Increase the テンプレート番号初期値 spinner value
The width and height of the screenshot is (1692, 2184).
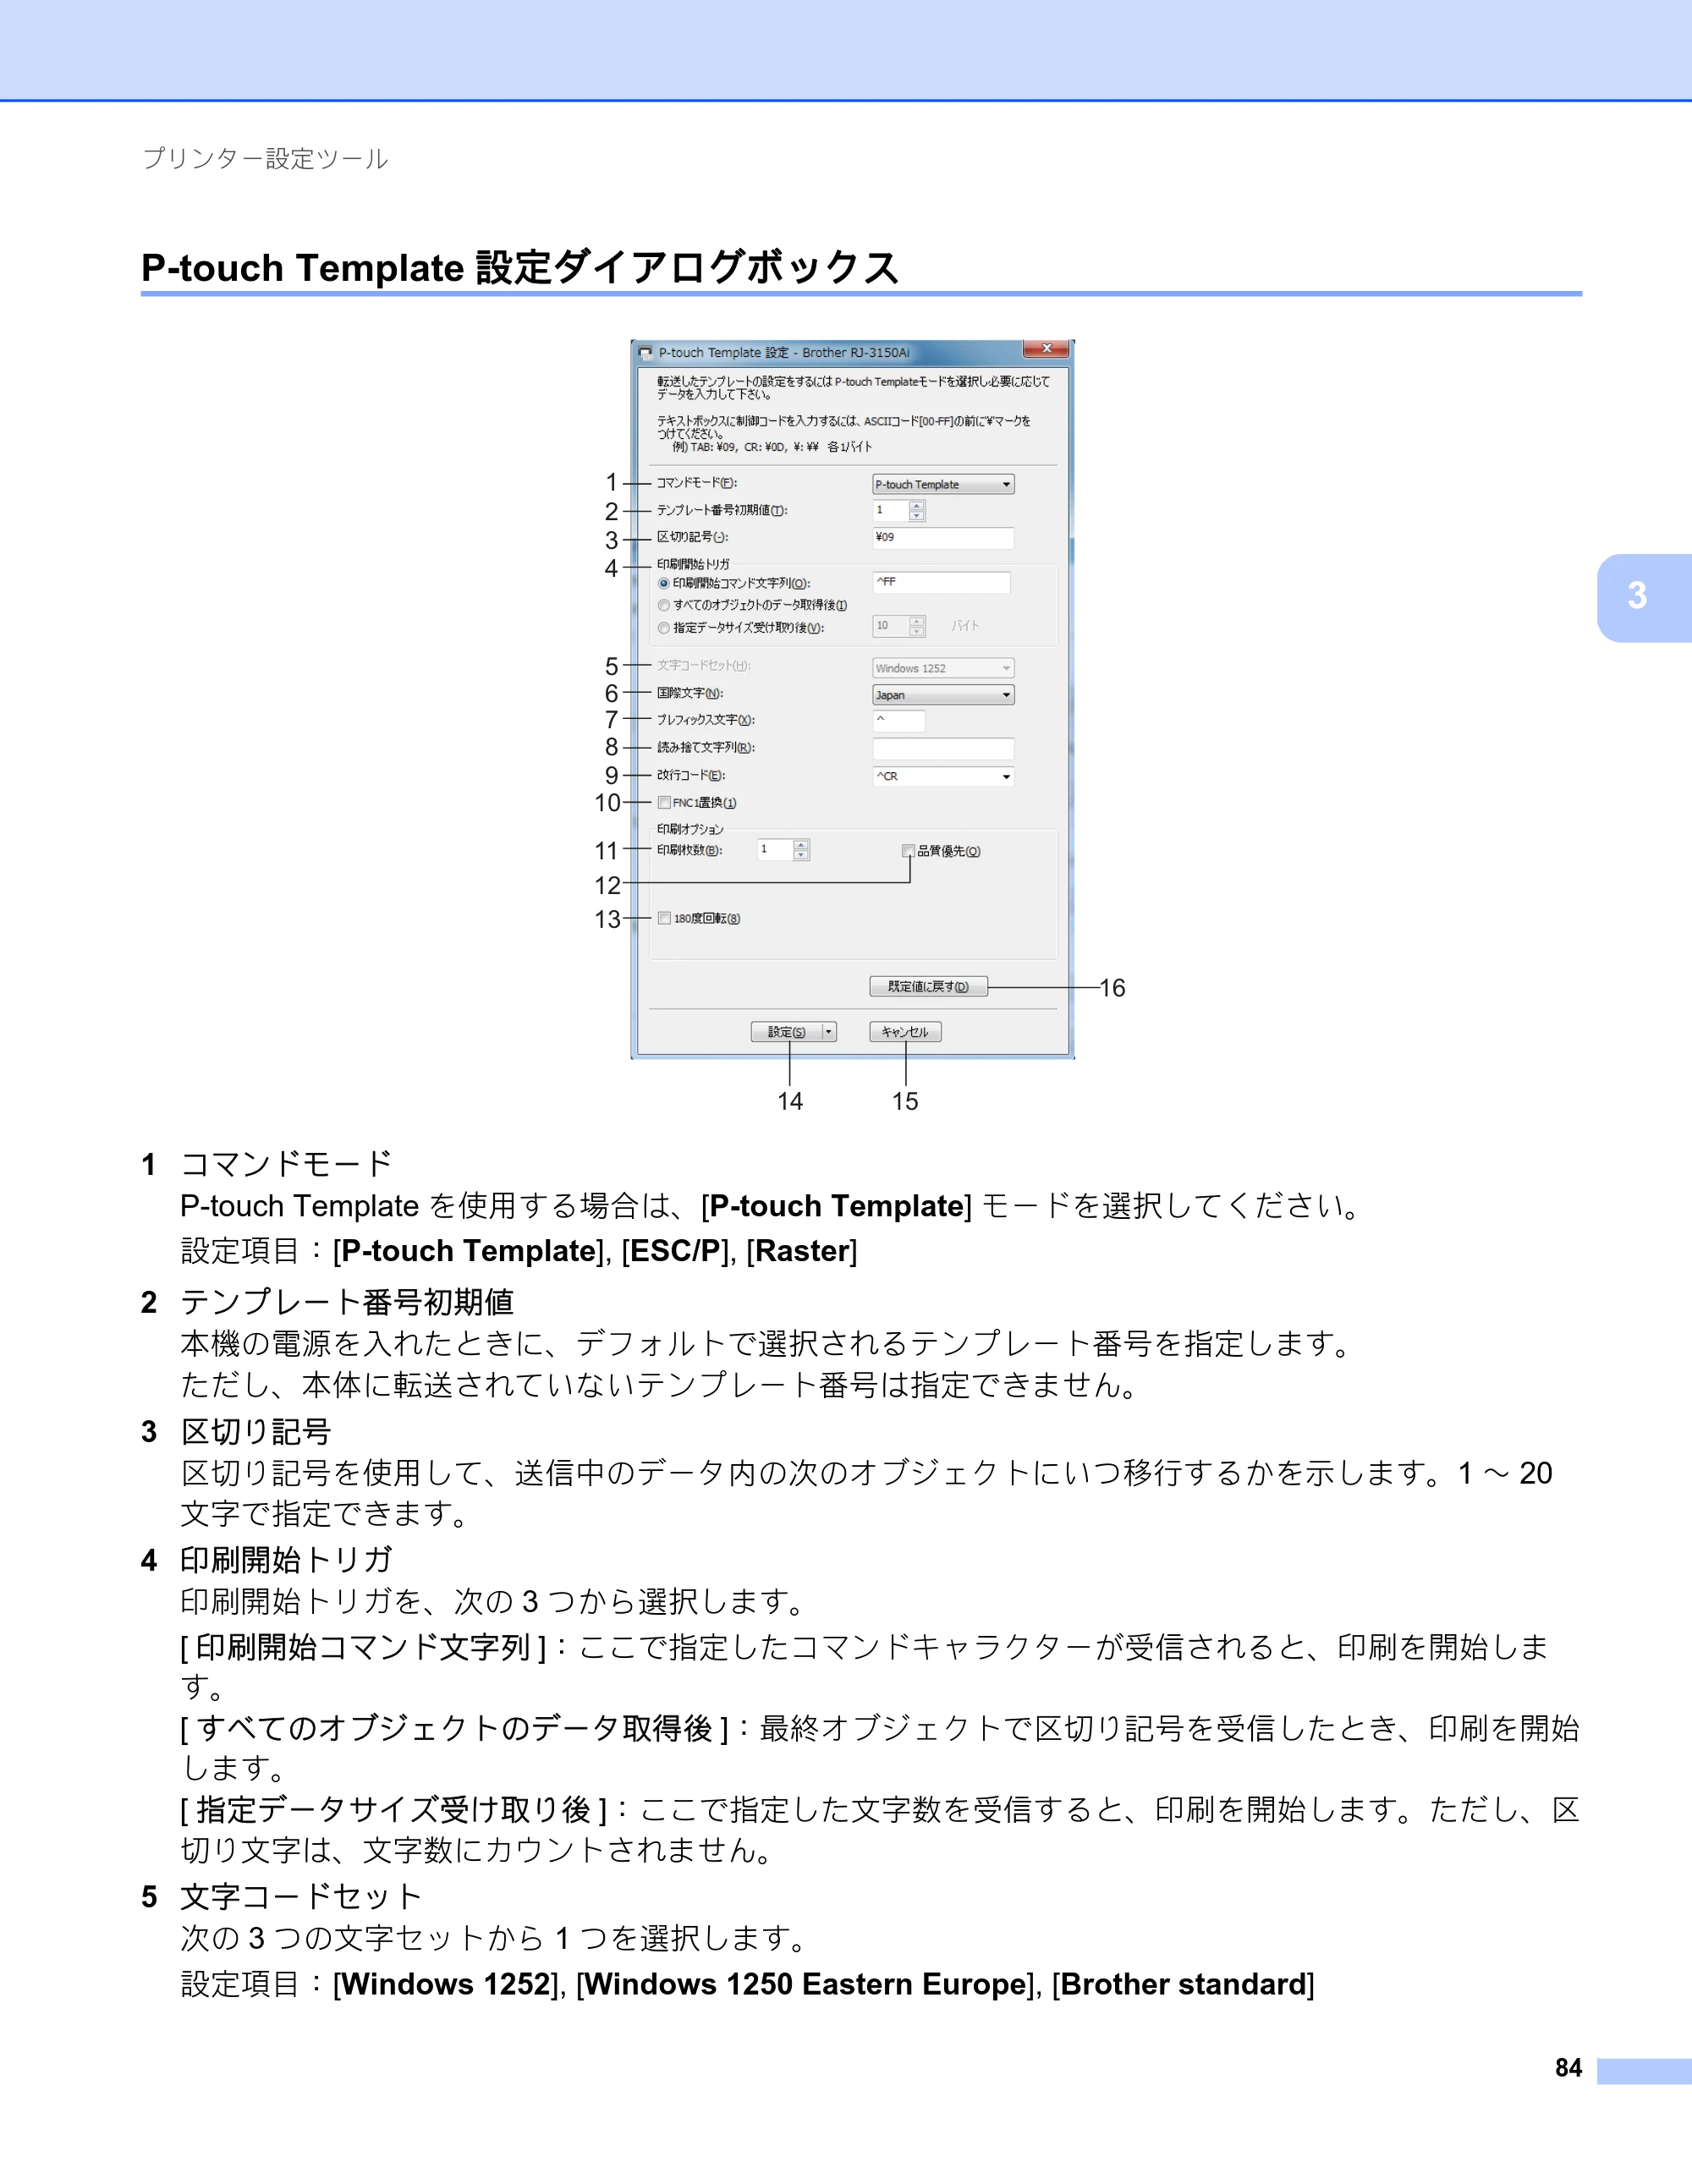[916, 506]
